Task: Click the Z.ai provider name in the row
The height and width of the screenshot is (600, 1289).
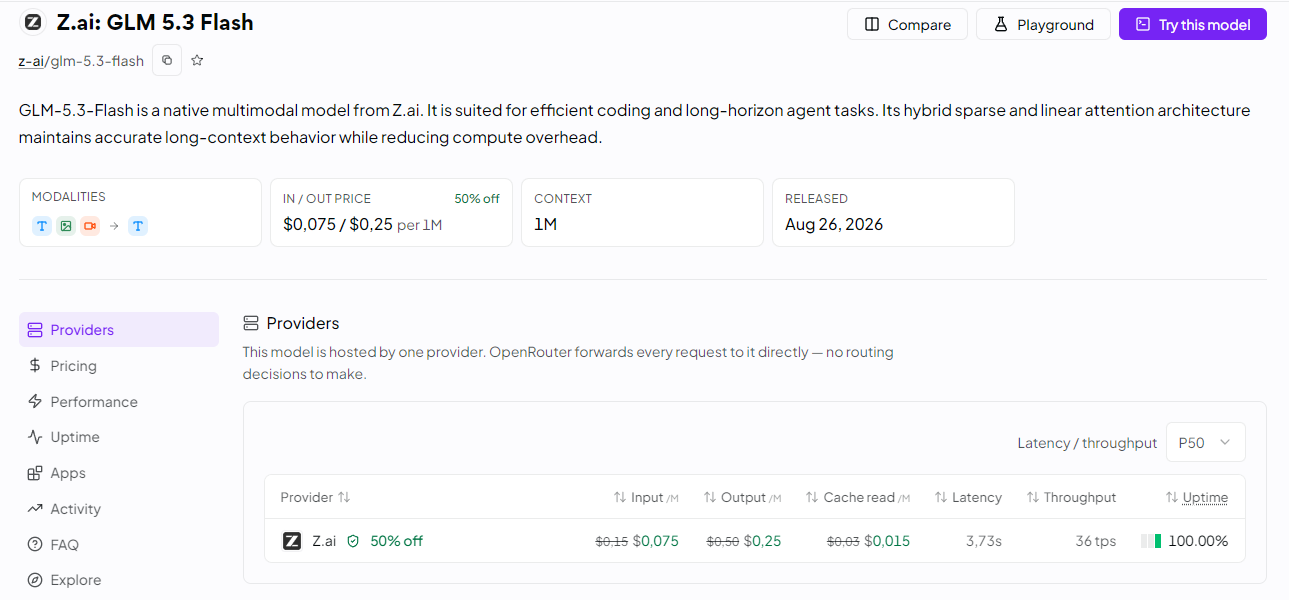Action: pos(324,541)
